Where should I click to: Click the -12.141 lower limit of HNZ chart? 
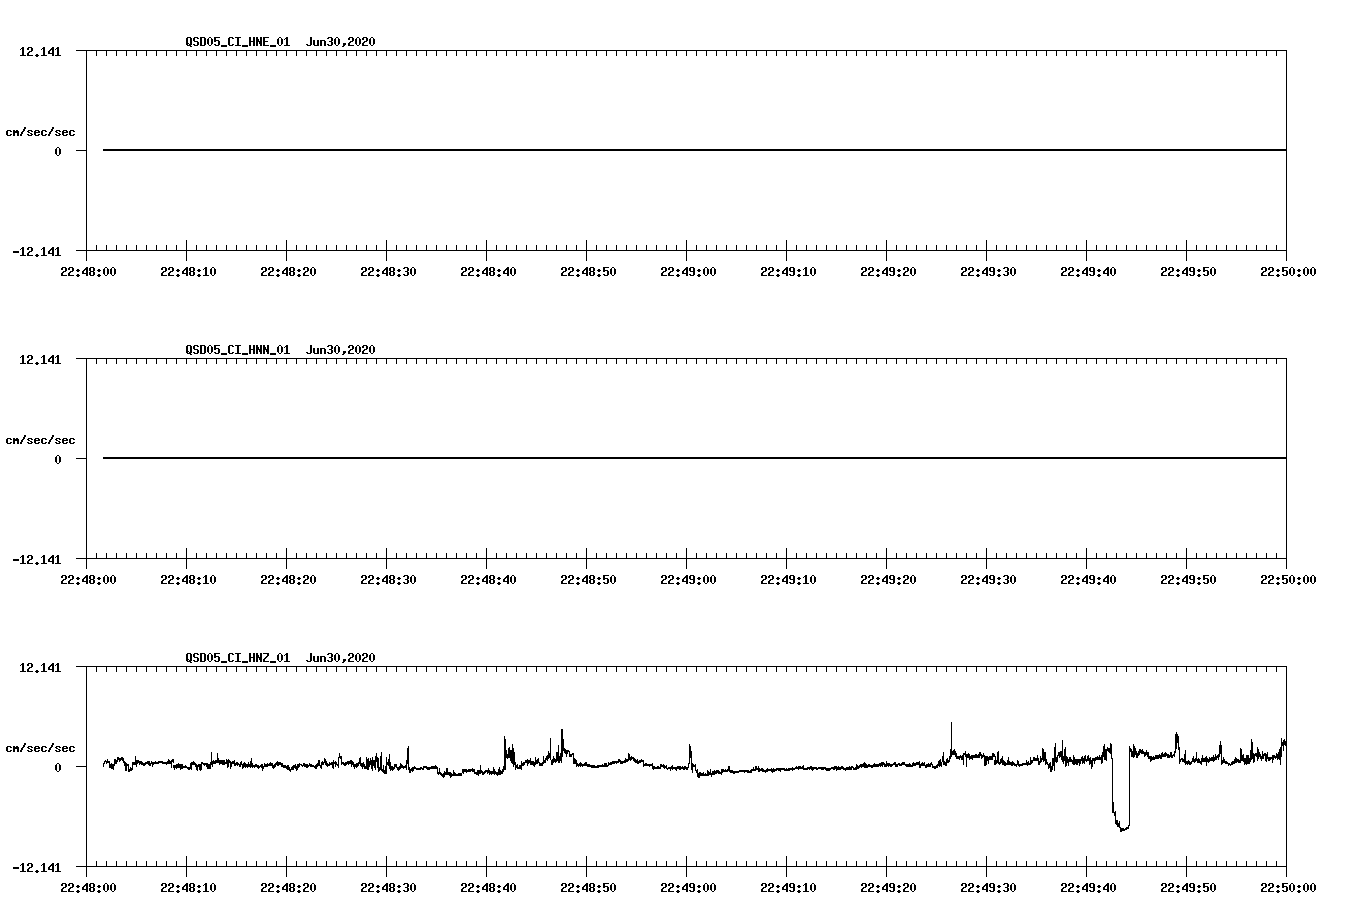(37, 867)
